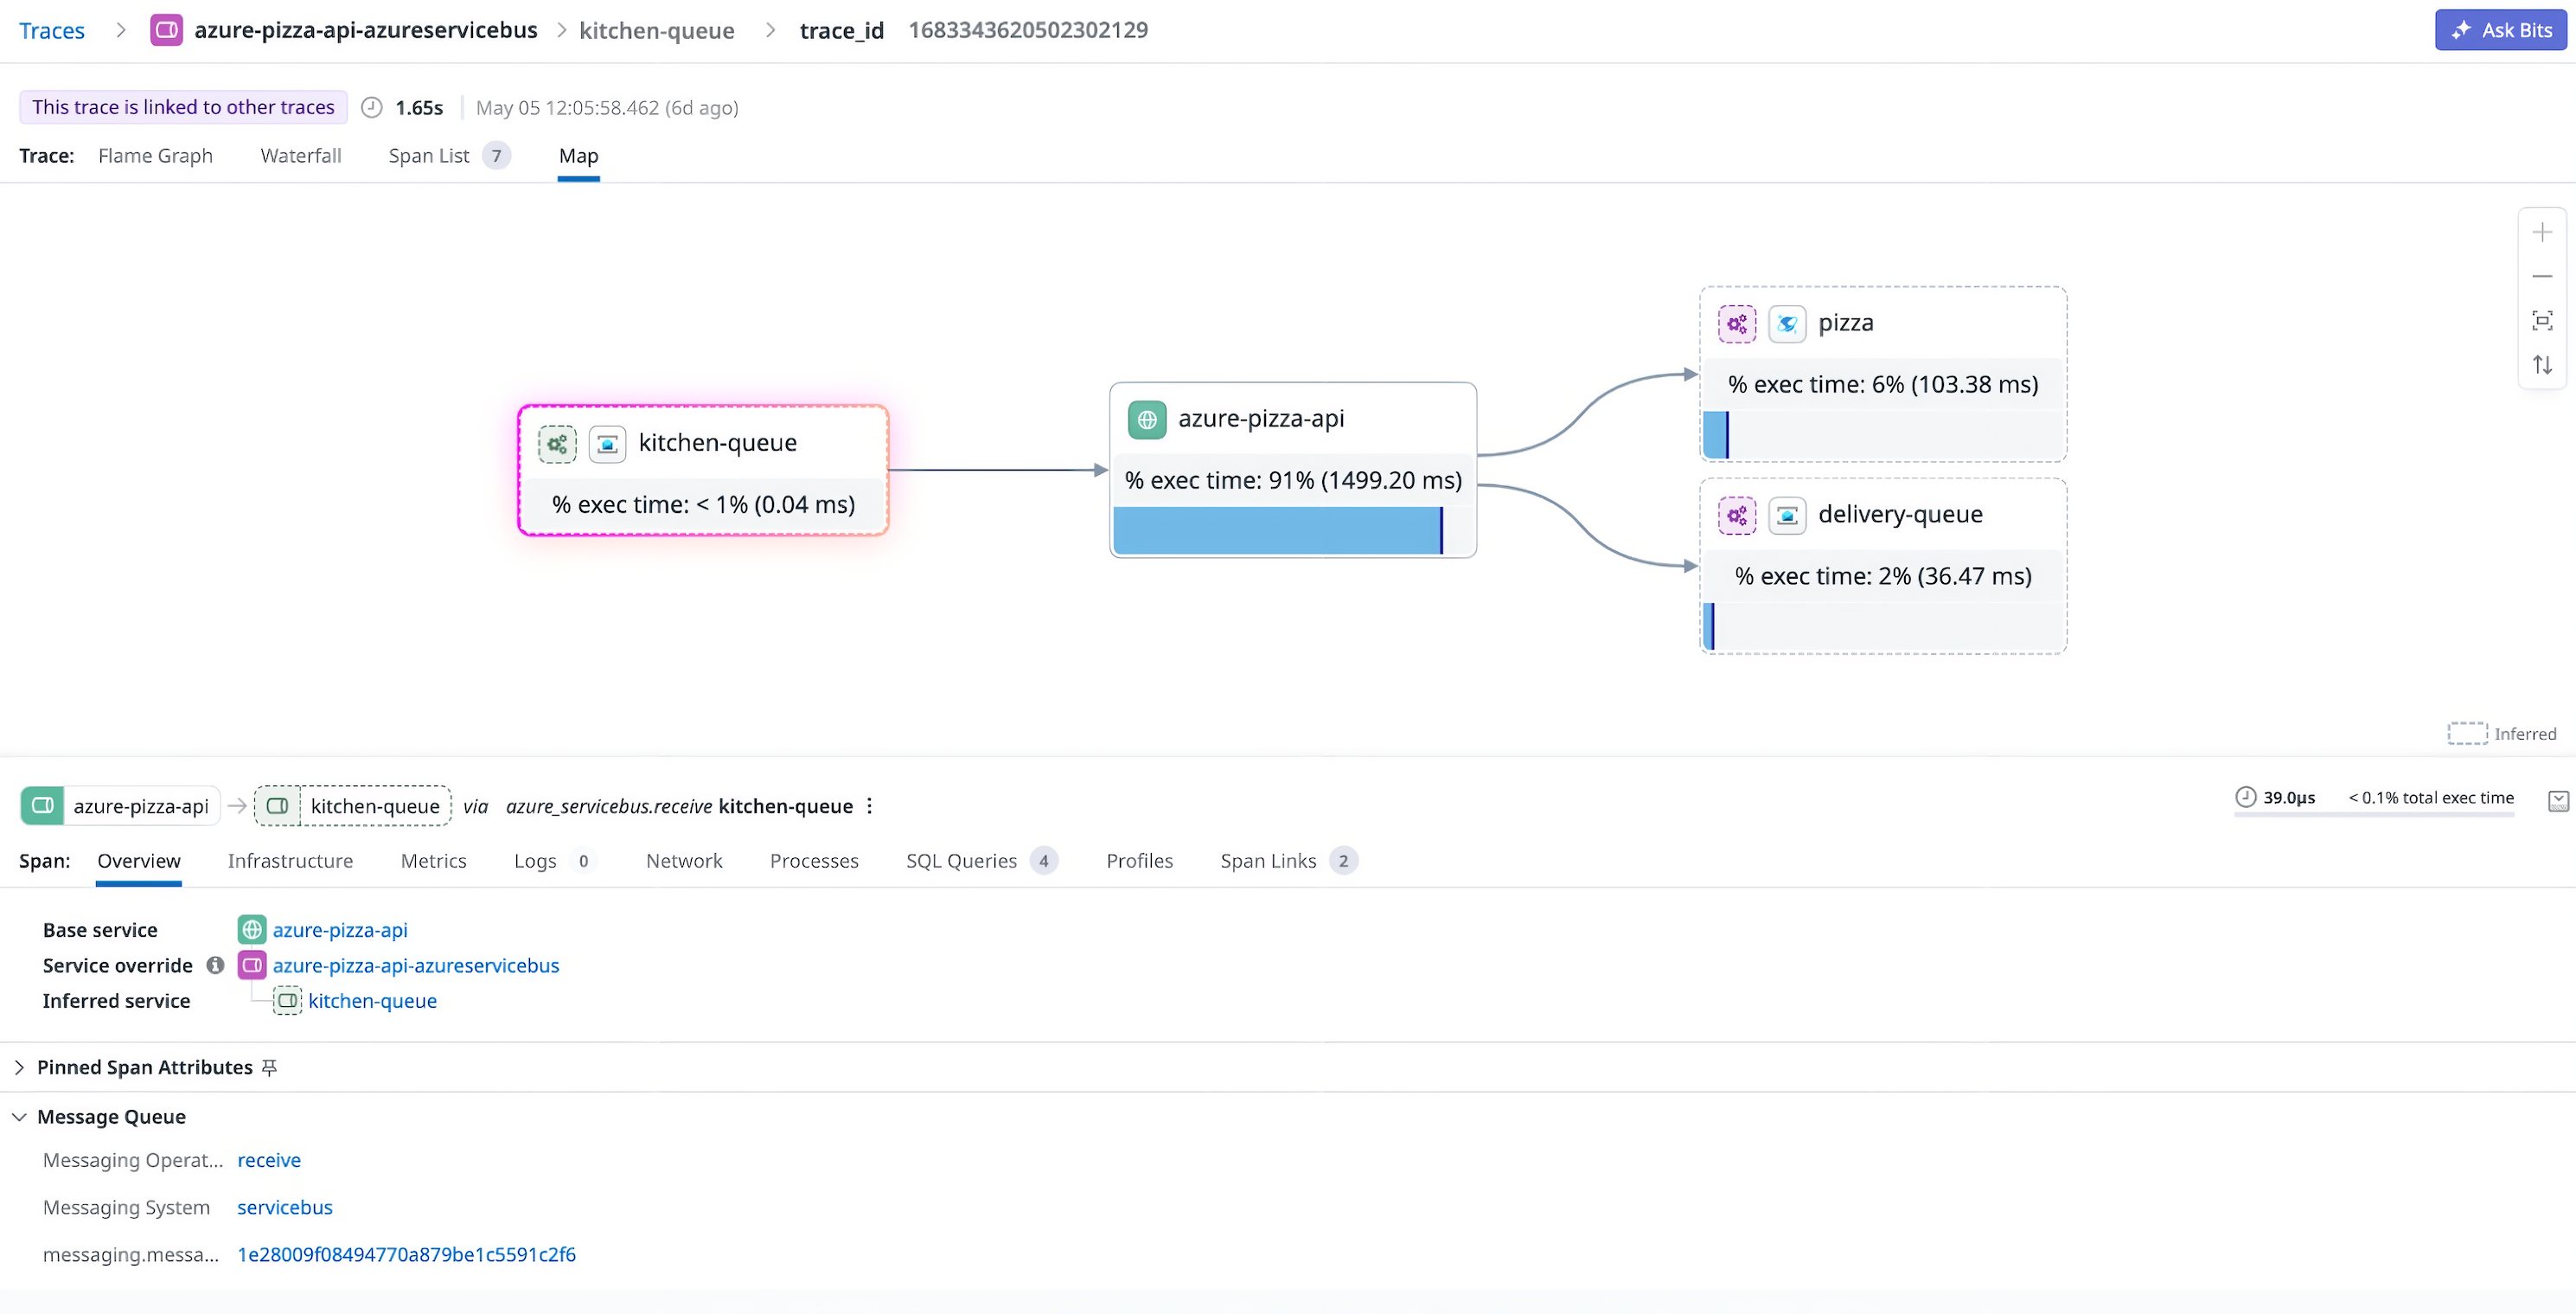Click the service bus icon in kitchen-queue node
This screenshot has height=1314, width=2576.
pos(607,444)
